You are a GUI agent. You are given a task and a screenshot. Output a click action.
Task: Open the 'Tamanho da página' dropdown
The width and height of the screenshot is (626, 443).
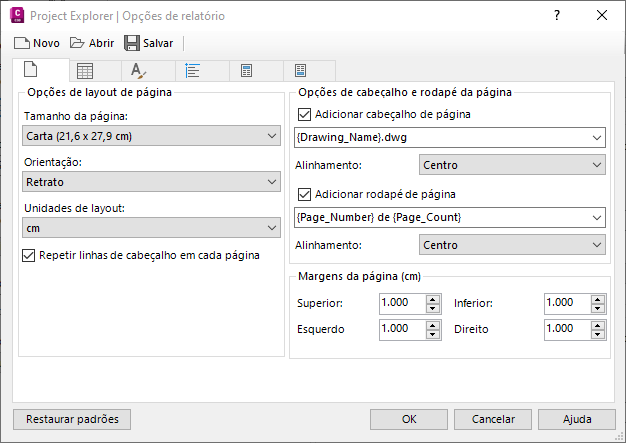151,136
